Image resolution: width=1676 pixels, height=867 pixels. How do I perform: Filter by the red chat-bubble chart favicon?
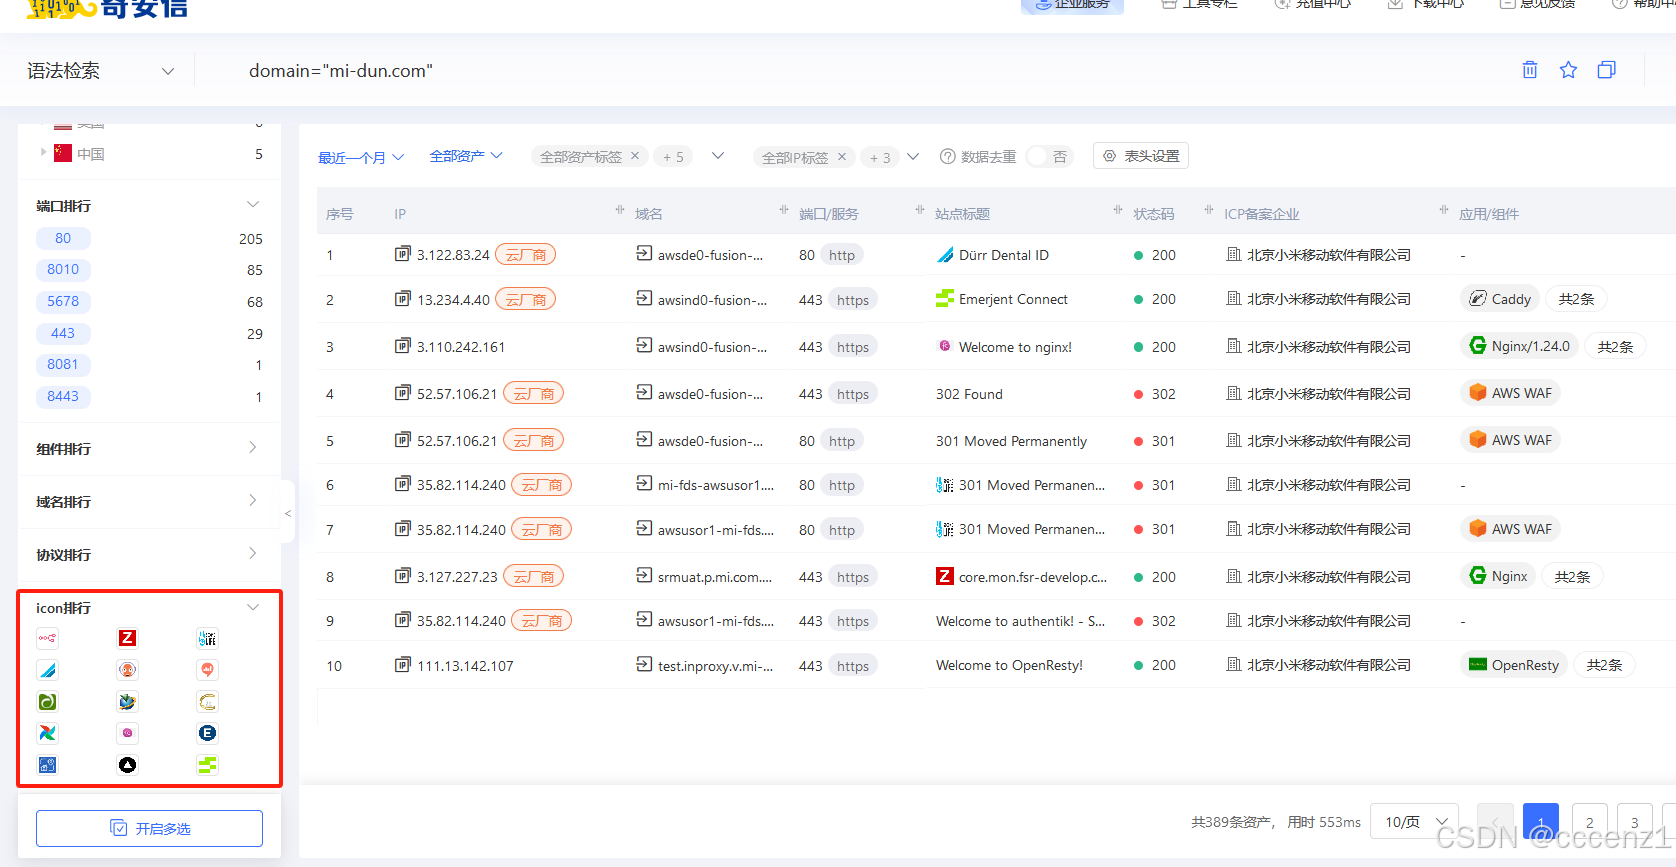[207, 670]
